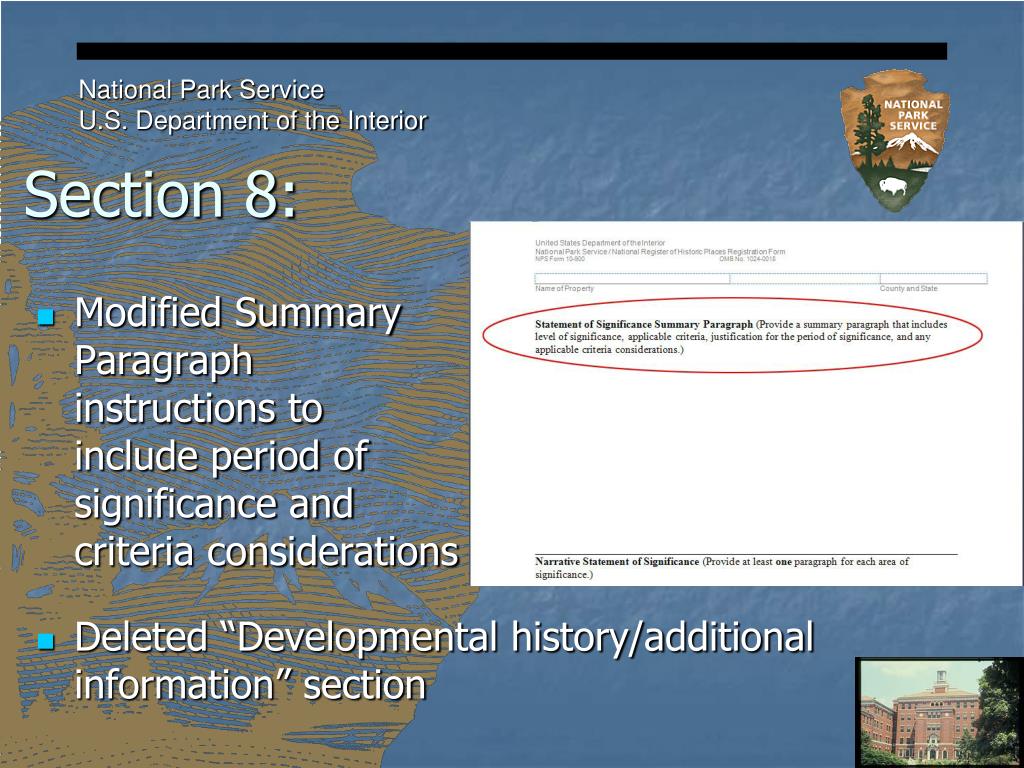Image resolution: width=1024 pixels, height=768 pixels.
Task: Click the 'OMB No. 1024-0018' text
Action: 747,259
